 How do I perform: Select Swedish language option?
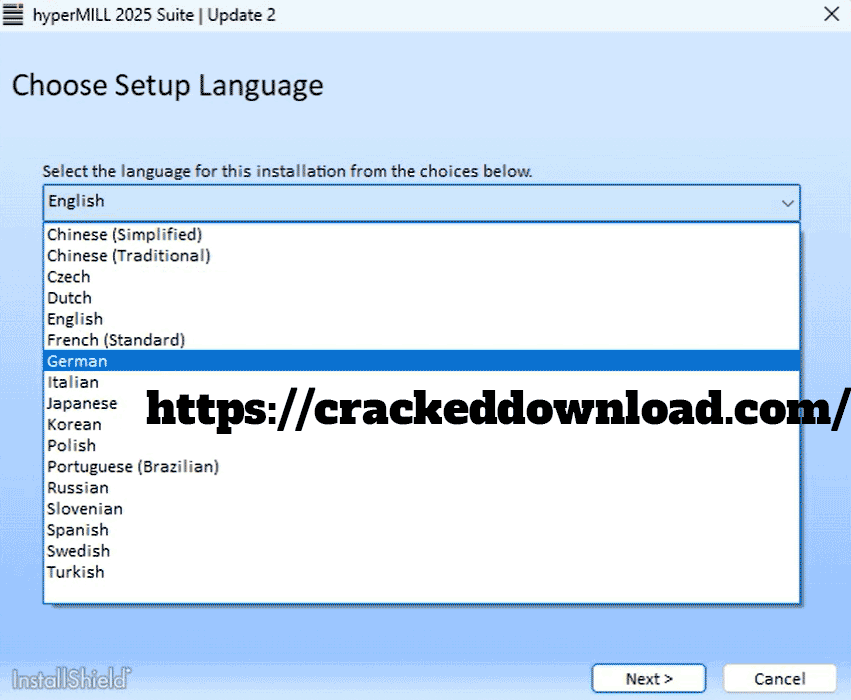click(x=421, y=551)
